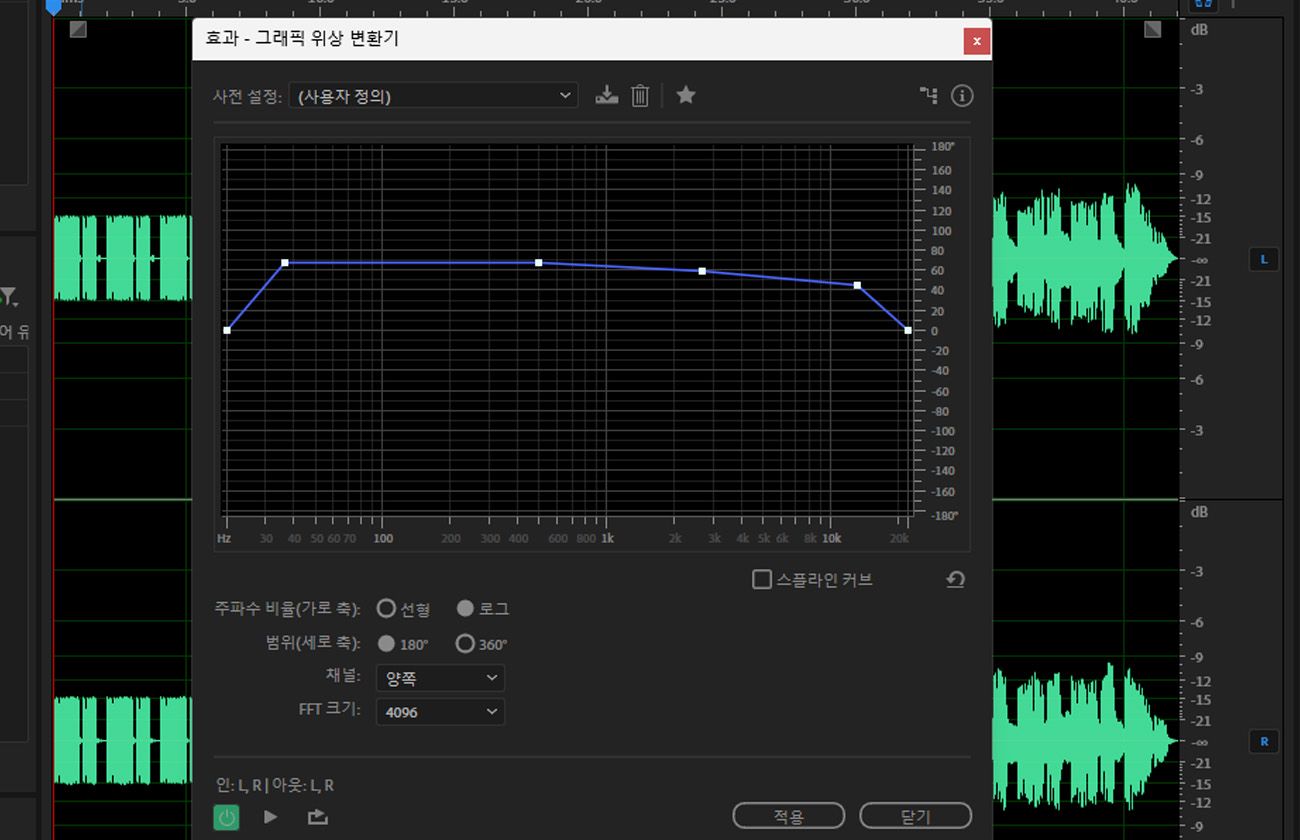1300x840 pixels.
Task: Close the dialog with 닫기 button
Action: coord(915,815)
